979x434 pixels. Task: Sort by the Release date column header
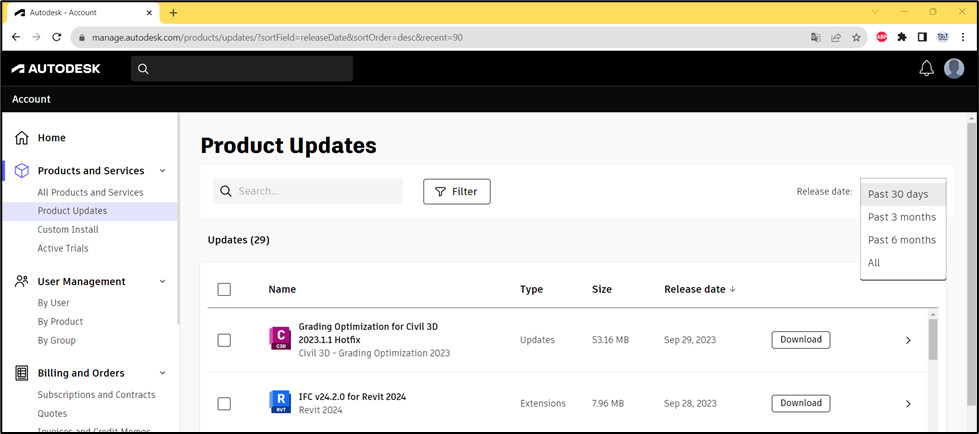[x=695, y=289]
